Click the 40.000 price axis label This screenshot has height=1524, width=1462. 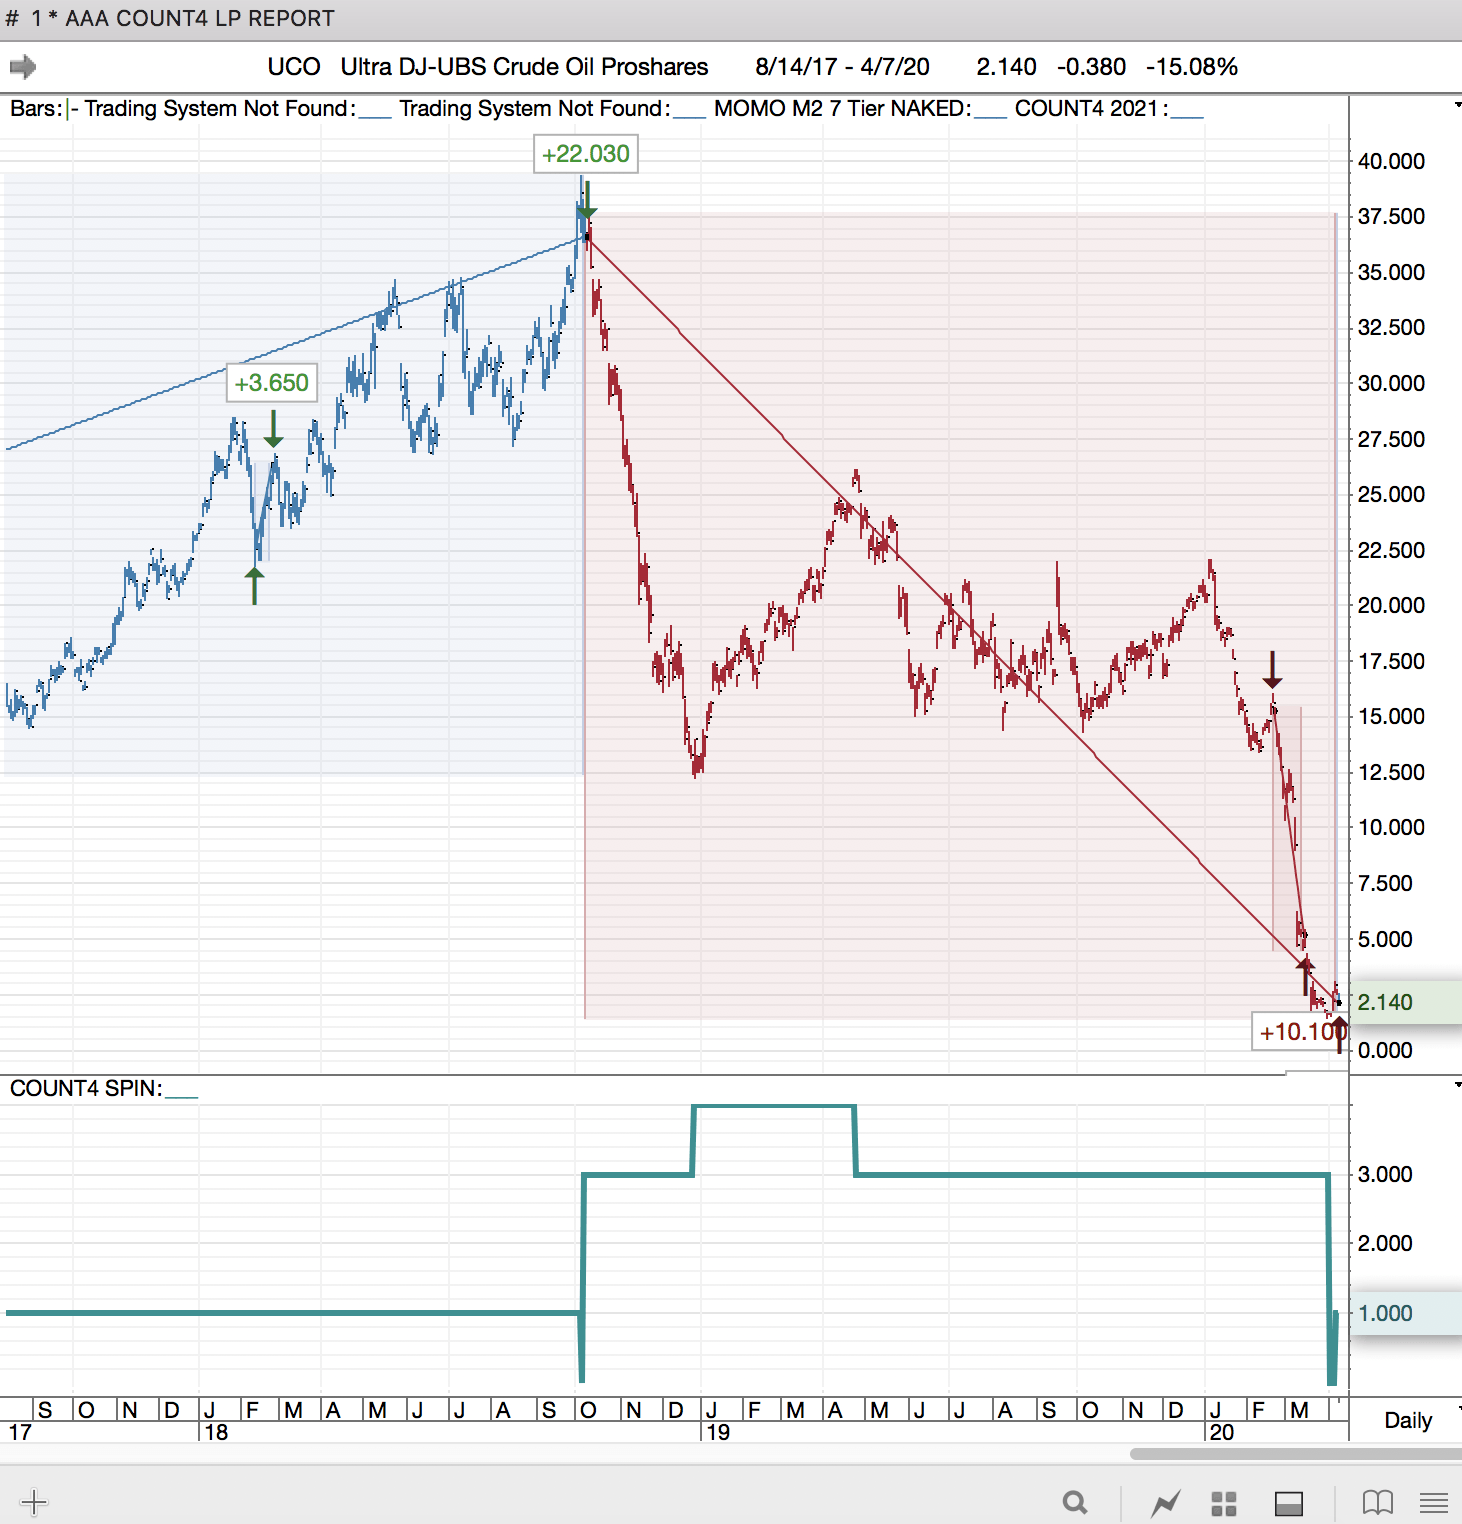1391,161
